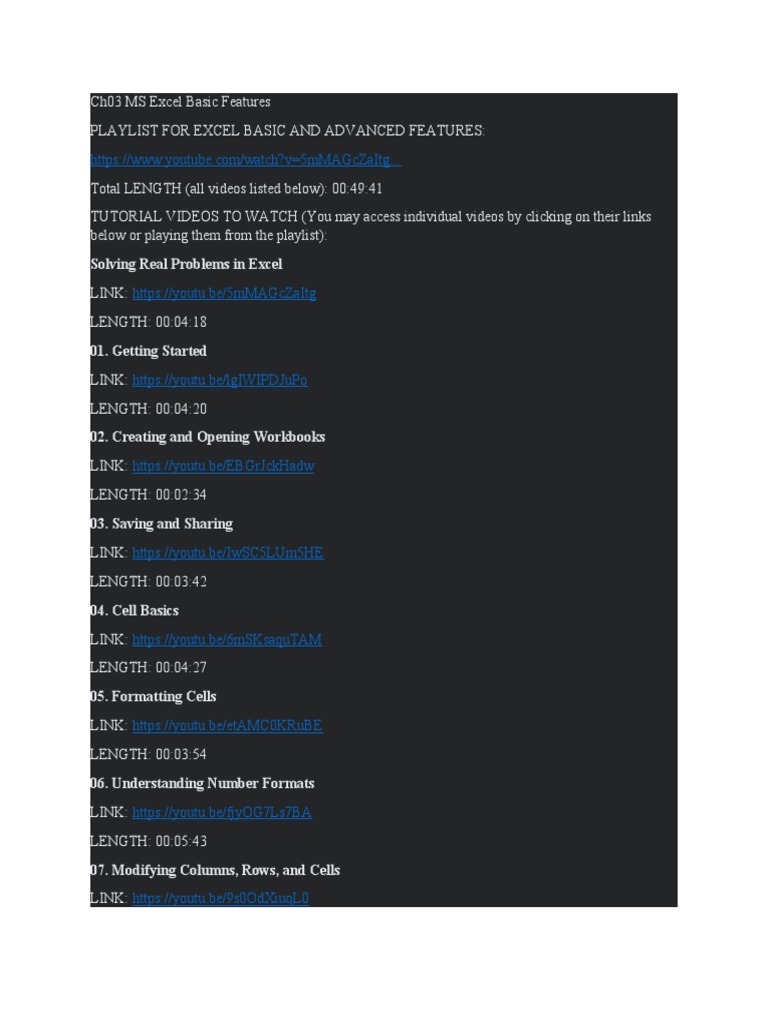Click the 03. Saving and Sharing heading
The height and width of the screenshot is (1024, 768).
[x=161, y=524]
